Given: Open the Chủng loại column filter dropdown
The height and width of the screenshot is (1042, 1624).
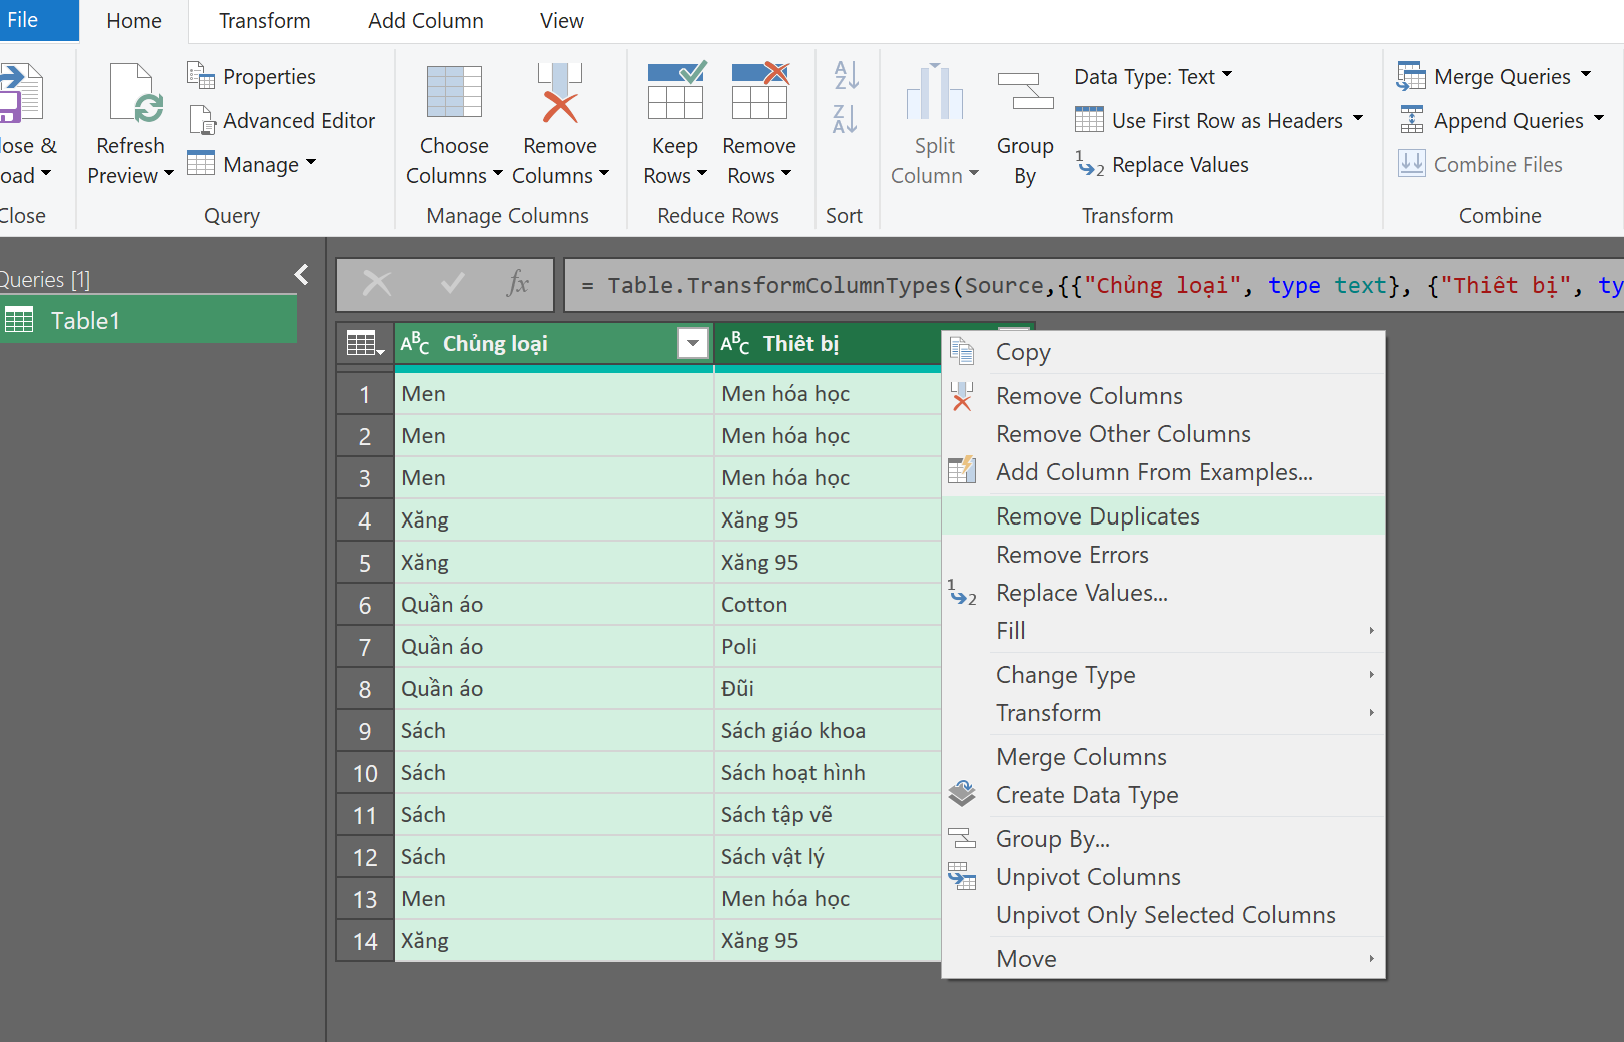Looking at the screenshot, I should (x=692, y=343).
